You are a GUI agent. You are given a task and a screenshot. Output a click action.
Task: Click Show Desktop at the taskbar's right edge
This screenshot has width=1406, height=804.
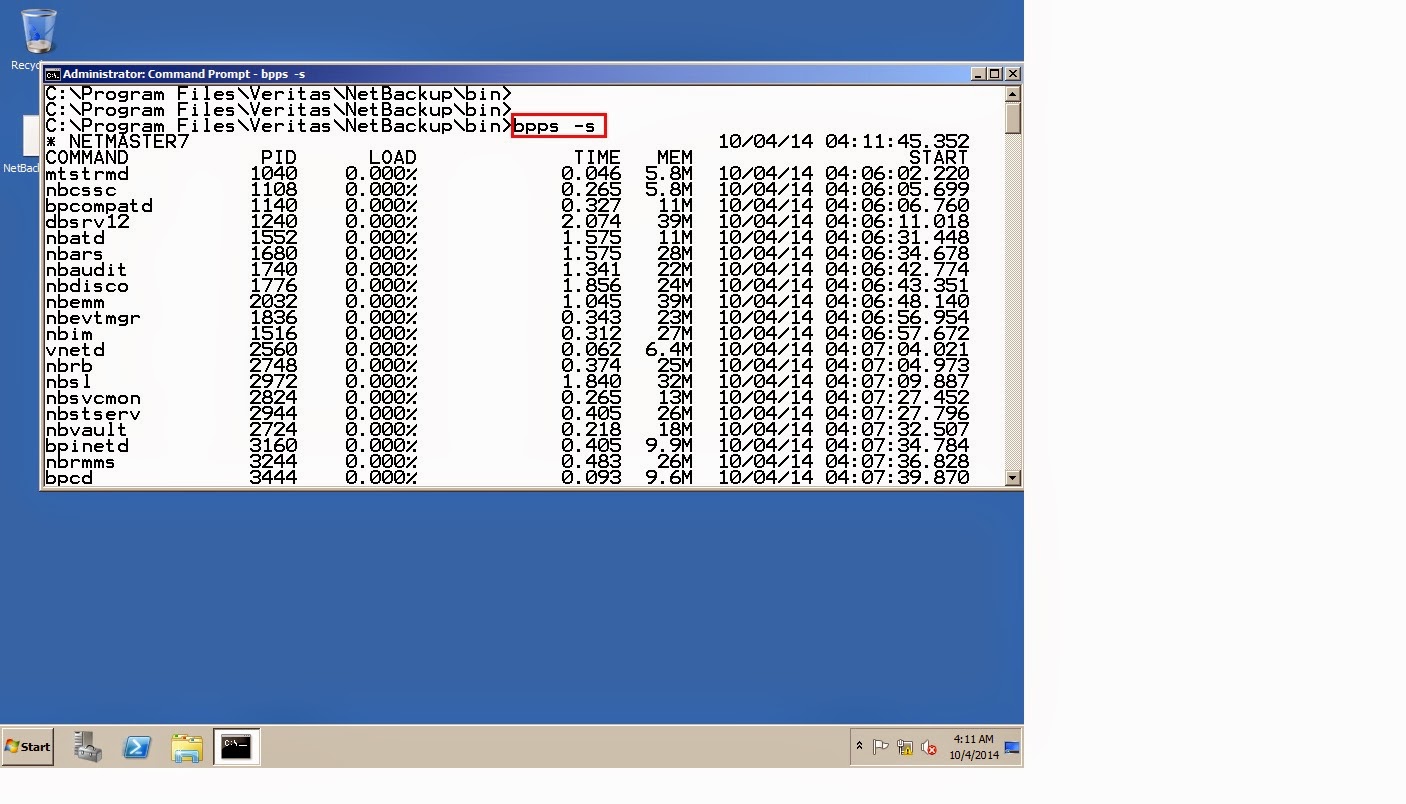1010,747
